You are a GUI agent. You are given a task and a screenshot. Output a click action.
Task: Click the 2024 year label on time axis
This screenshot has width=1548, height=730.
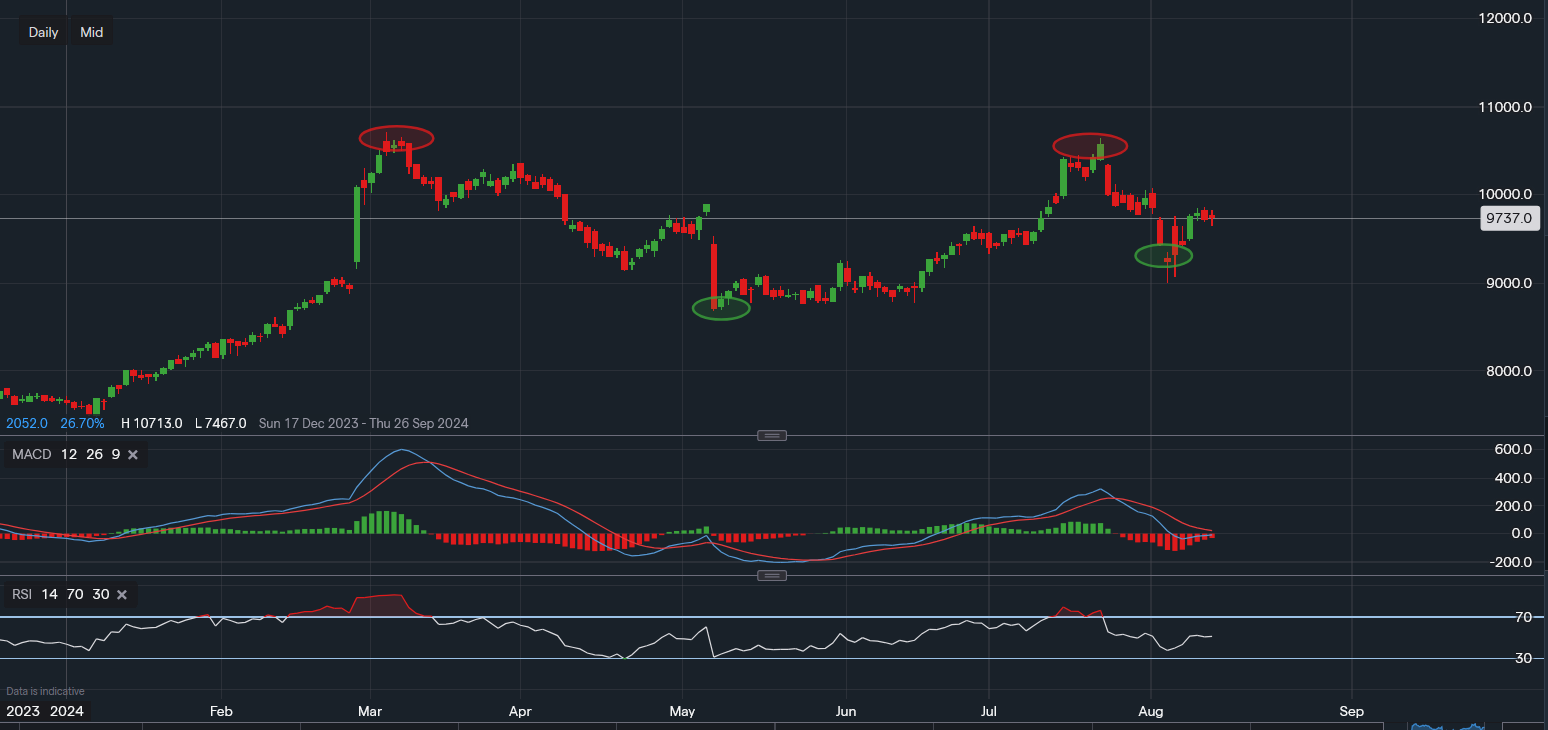(x=67, y=712)
